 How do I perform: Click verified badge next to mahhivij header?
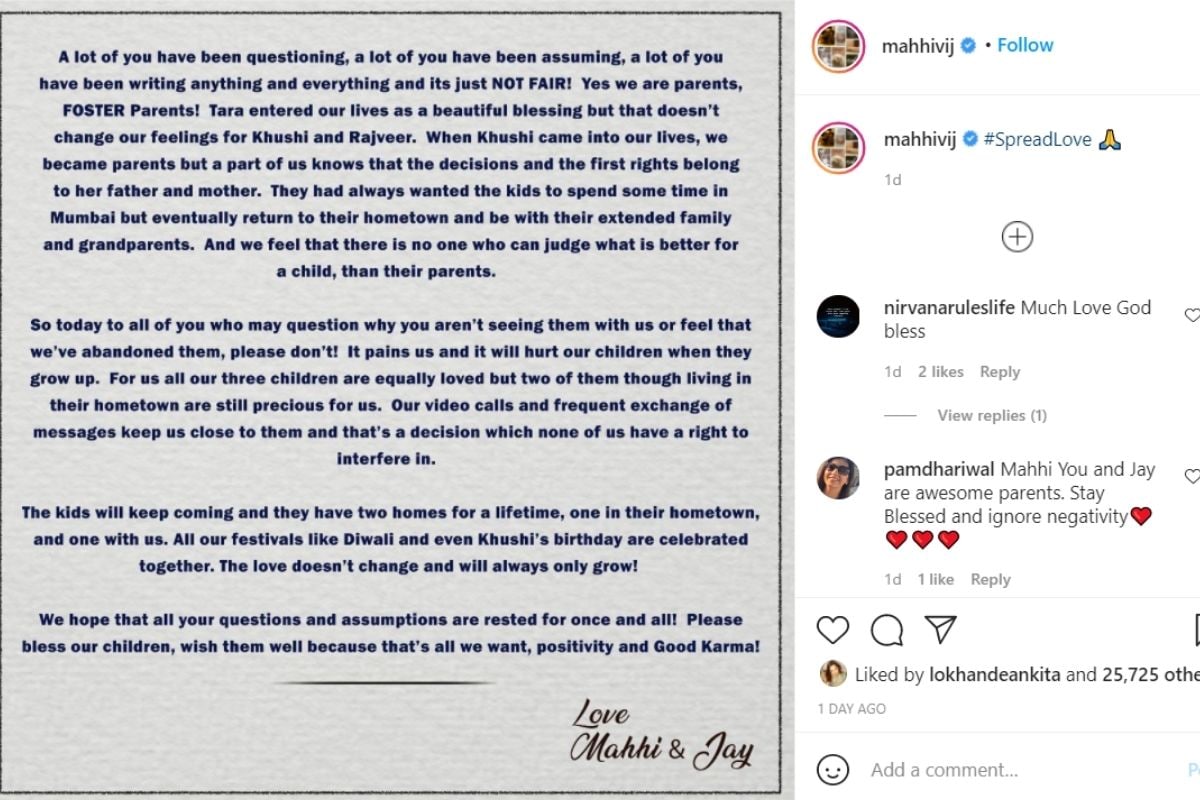pyautogui.click(x=968, y=46)
